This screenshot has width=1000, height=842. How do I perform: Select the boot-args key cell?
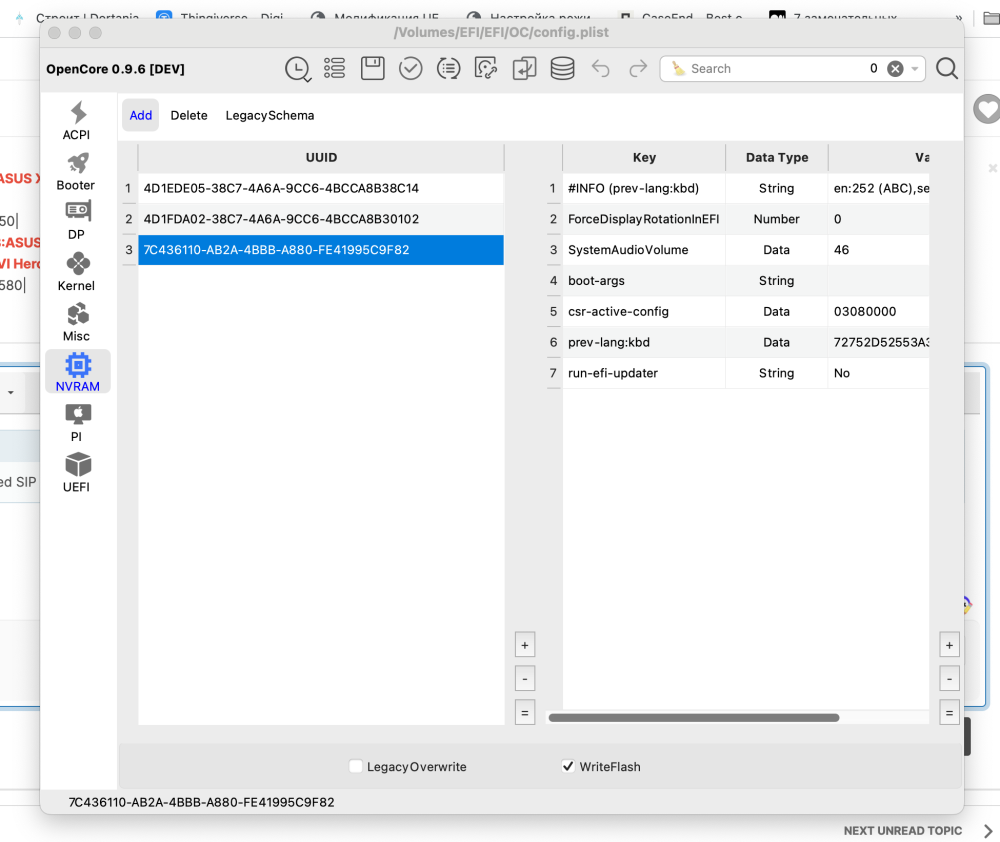(644, 281)
